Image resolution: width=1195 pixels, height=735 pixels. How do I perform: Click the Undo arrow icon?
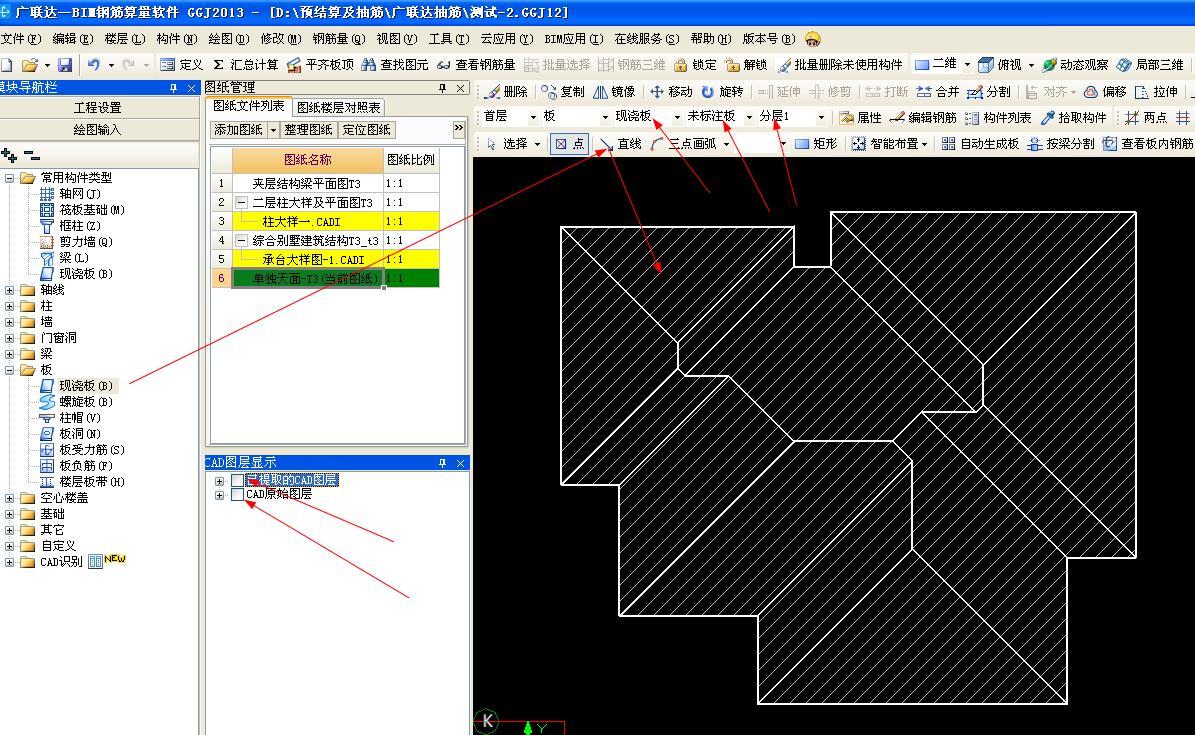tap(94, 65)
